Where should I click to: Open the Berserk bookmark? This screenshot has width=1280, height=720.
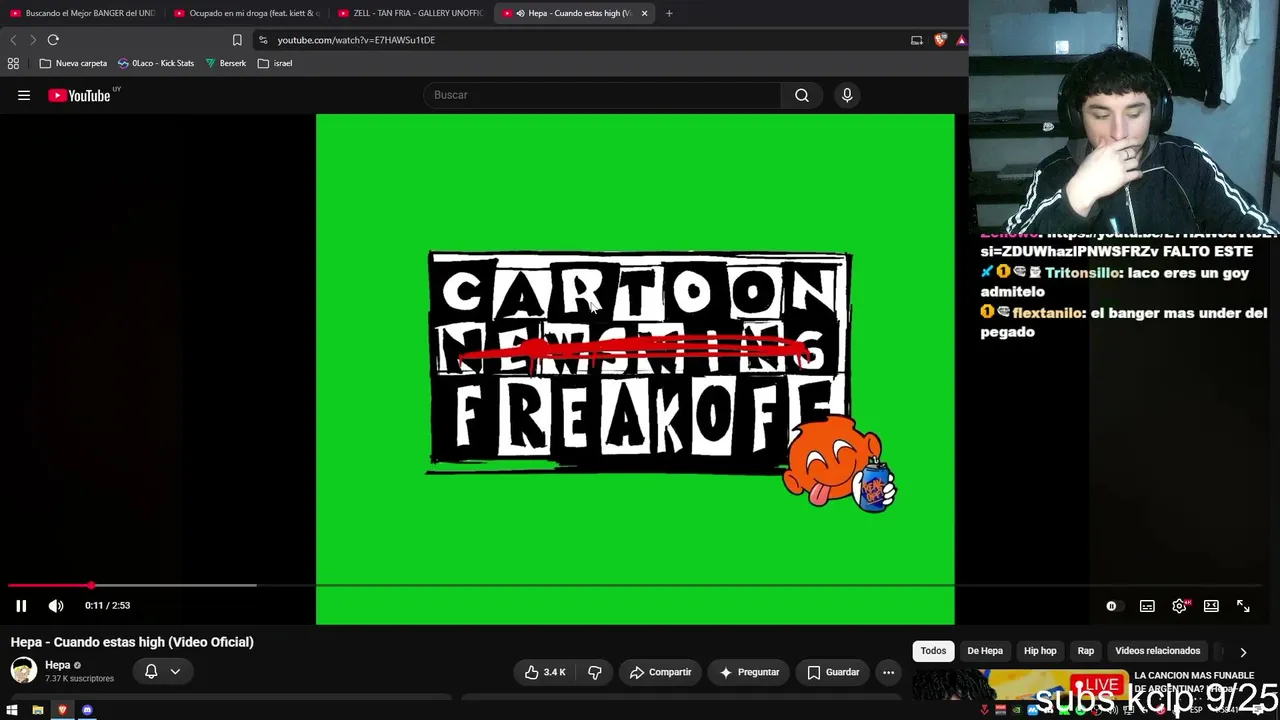(x=225, y=63)
